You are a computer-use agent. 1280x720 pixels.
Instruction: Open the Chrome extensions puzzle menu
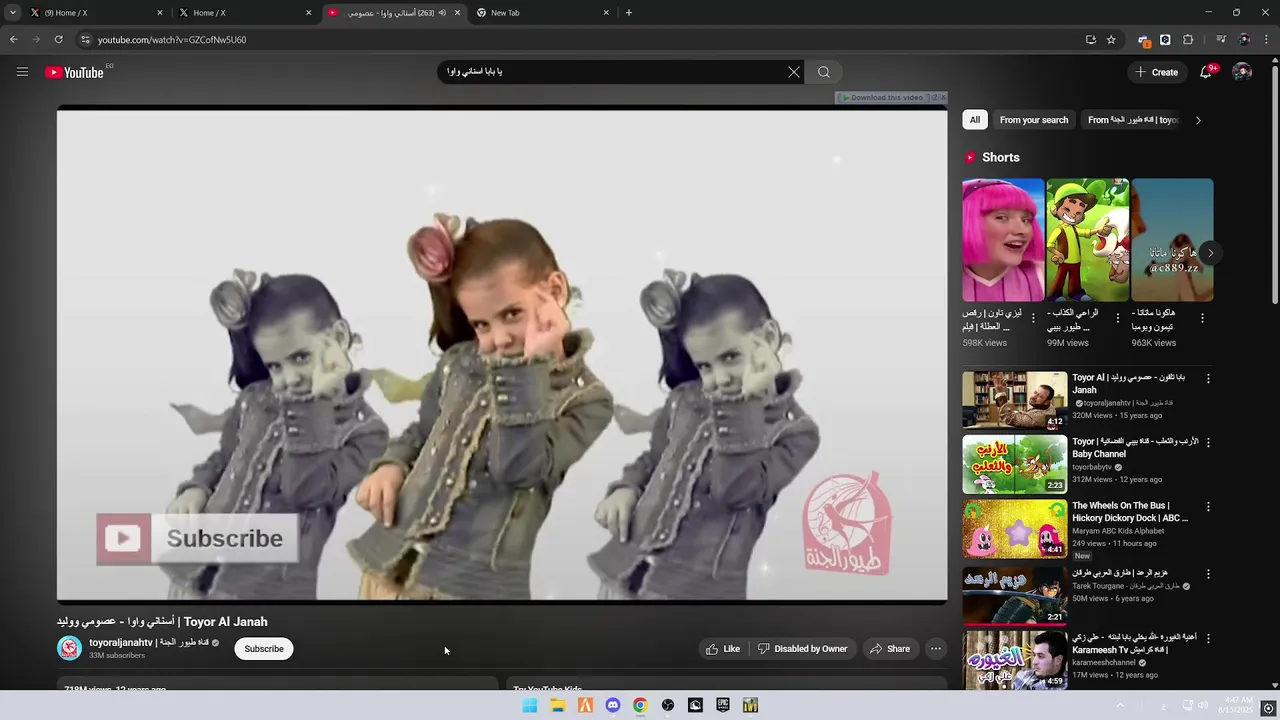pyautogui.click(x=1188, y=40)
